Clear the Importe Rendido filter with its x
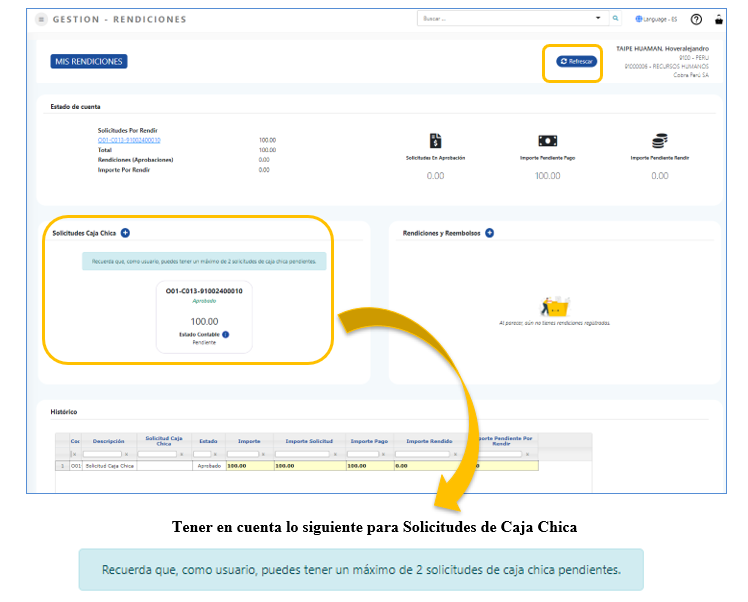Viewport: 748px width, 602px height. click(x=455, y=455)
